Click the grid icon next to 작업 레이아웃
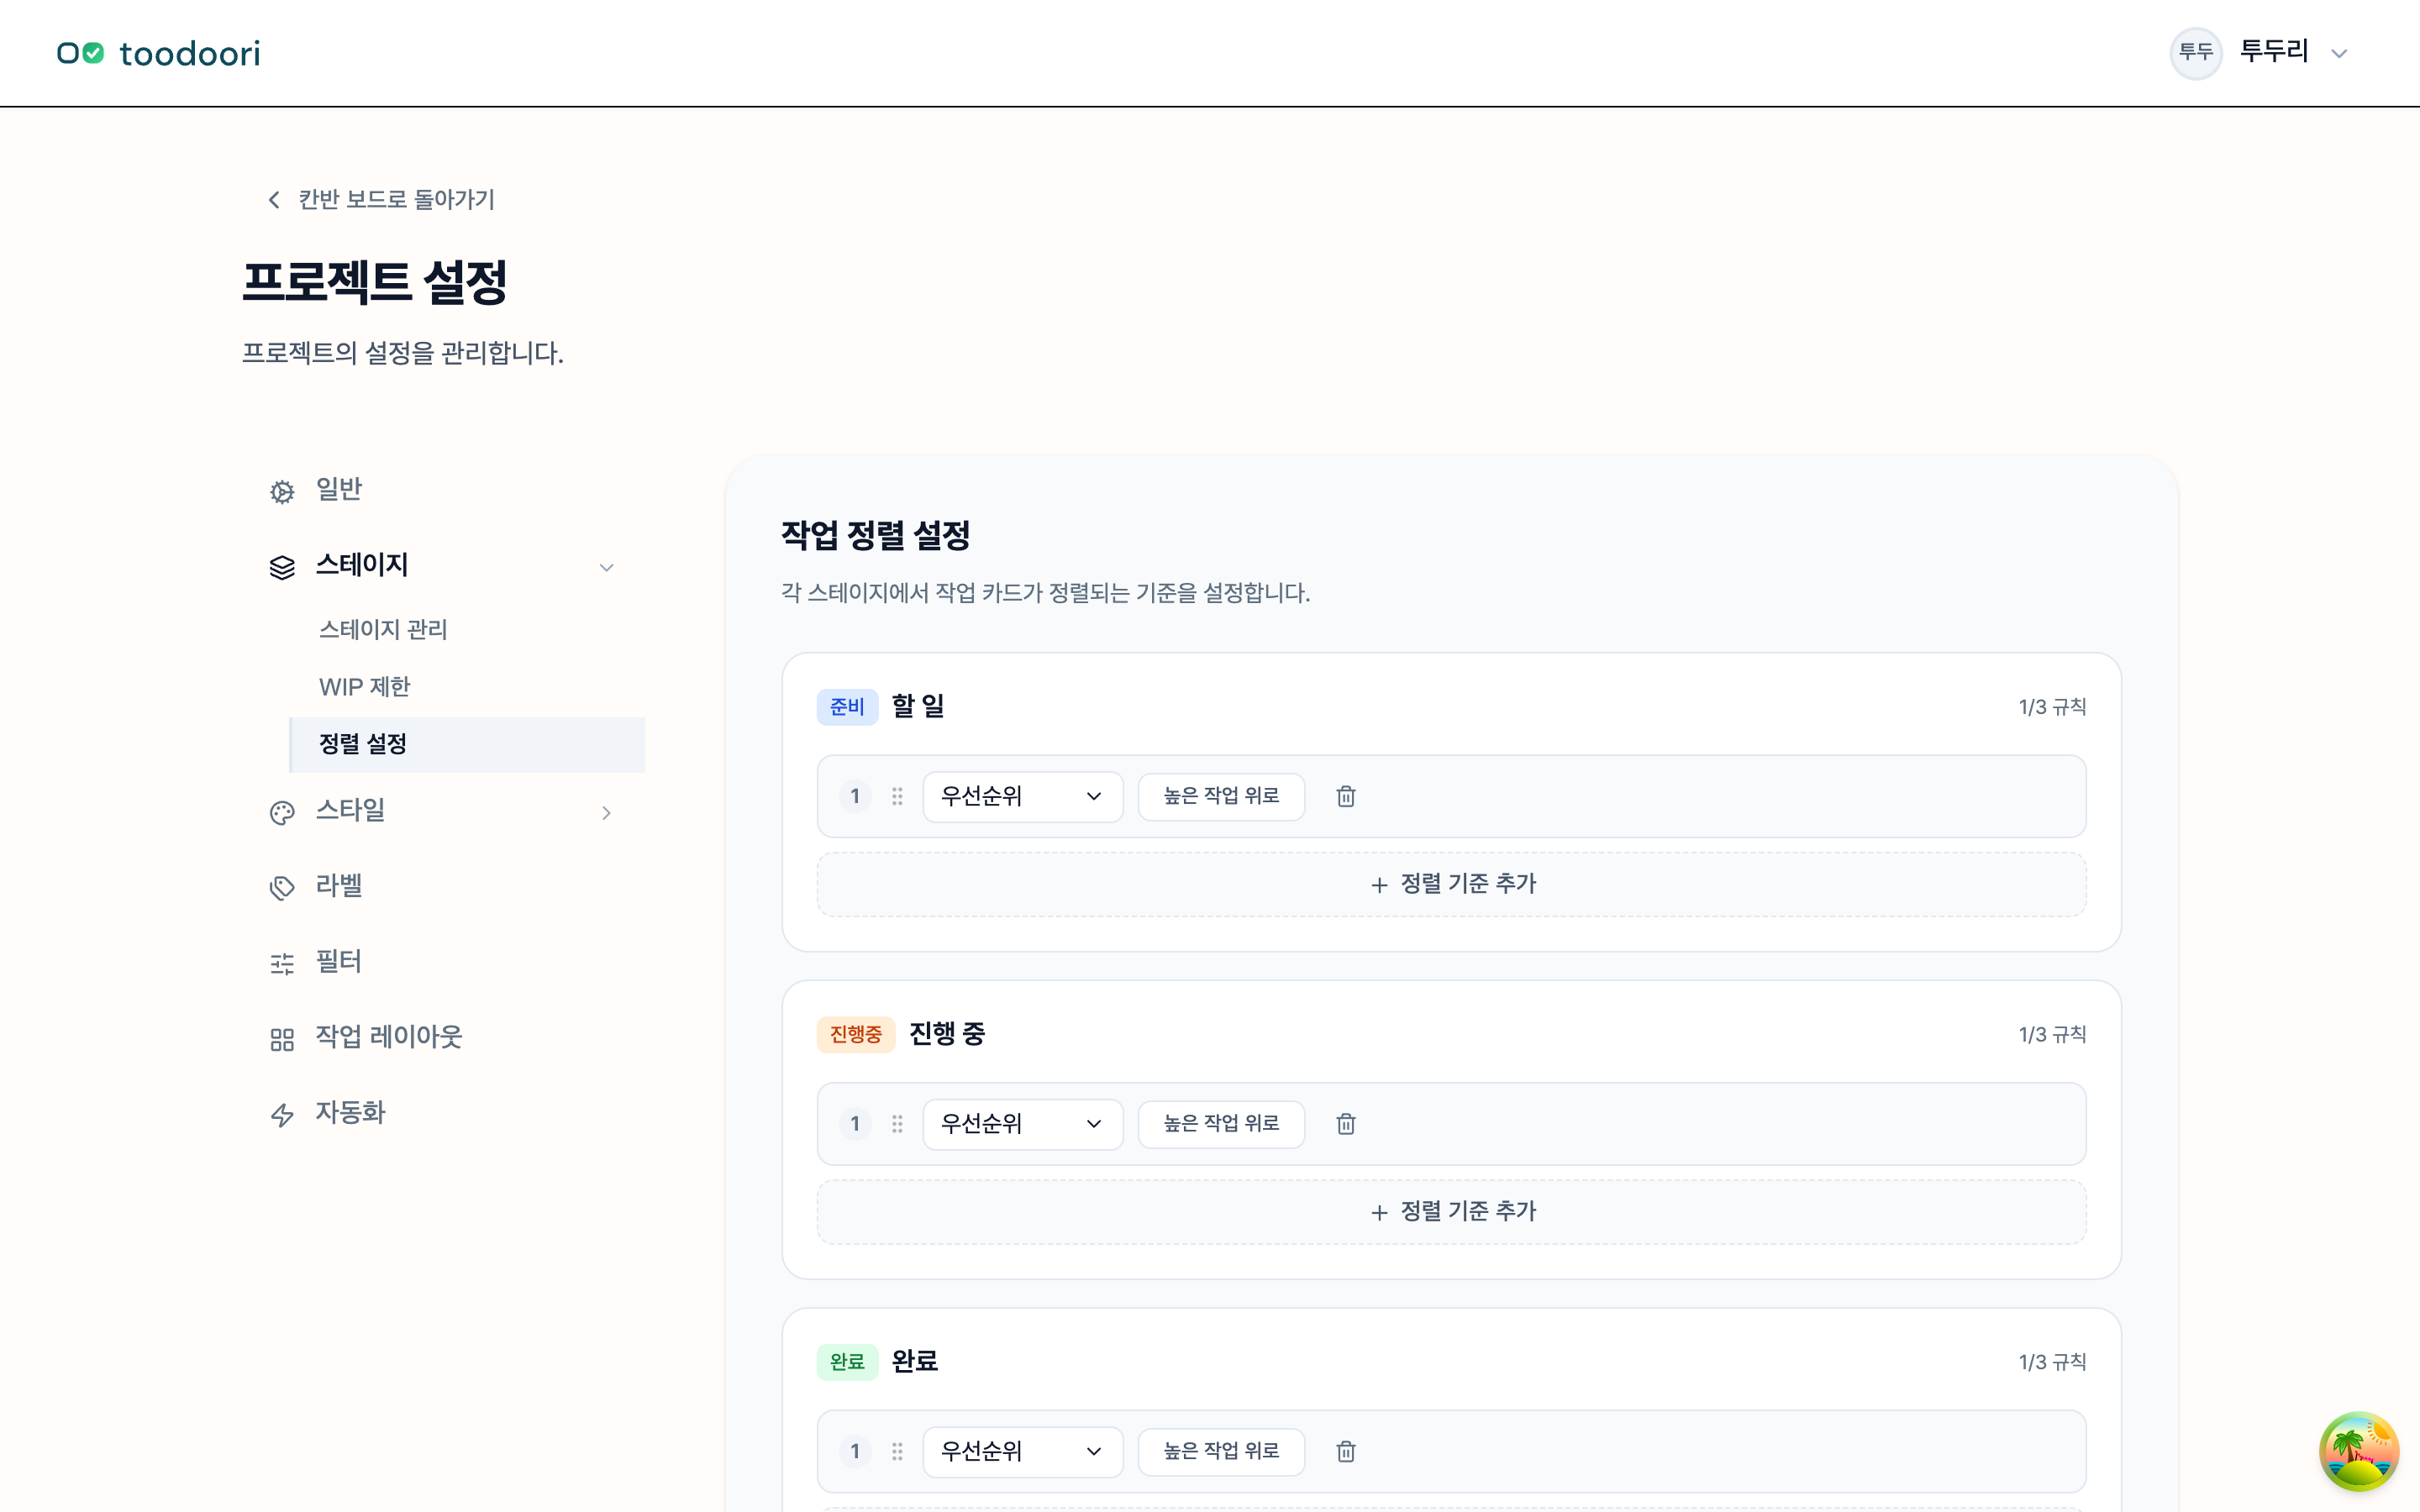The height and width of the screenshot is (1512, 2420). tap(282, 1039)
